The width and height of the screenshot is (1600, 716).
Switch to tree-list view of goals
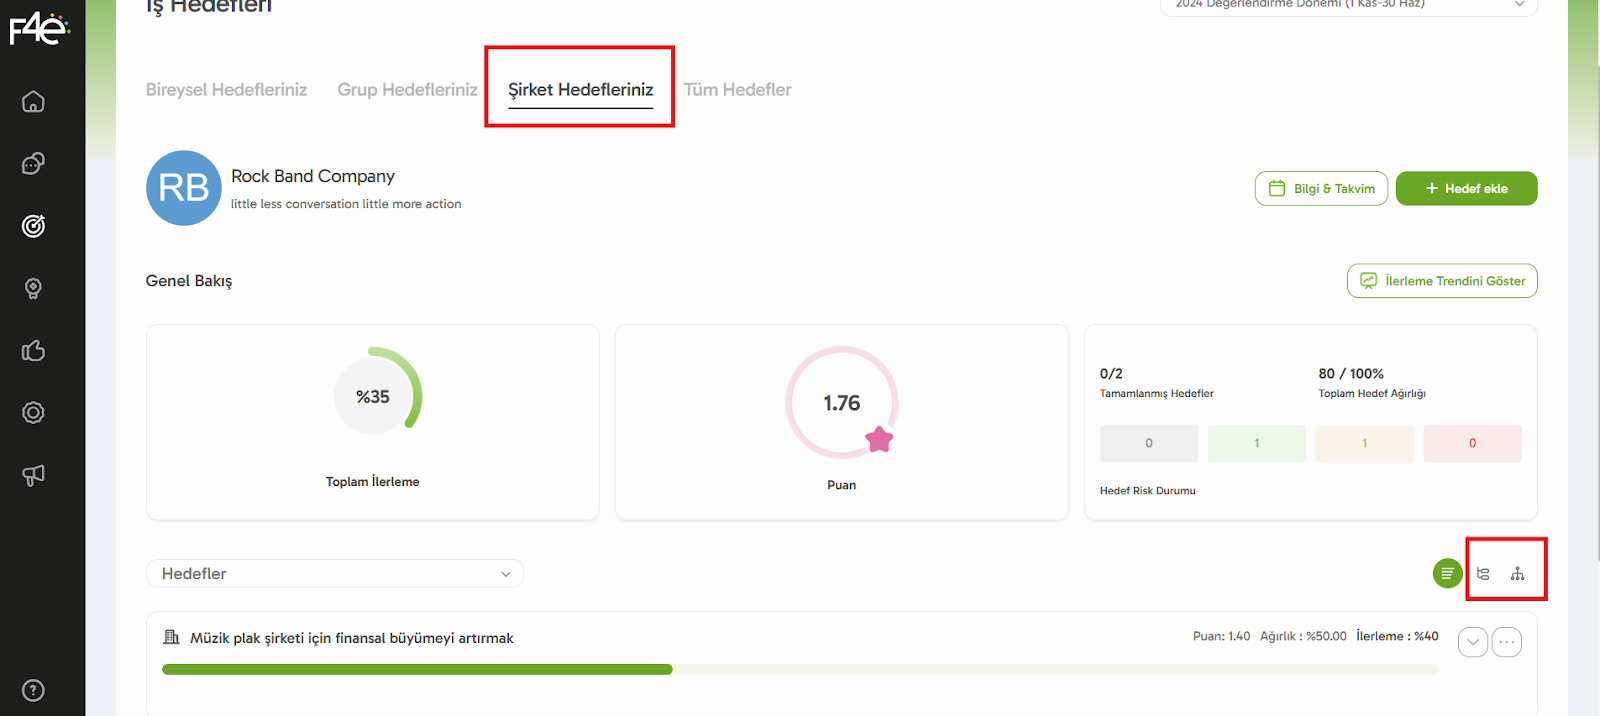point(1483,574)
